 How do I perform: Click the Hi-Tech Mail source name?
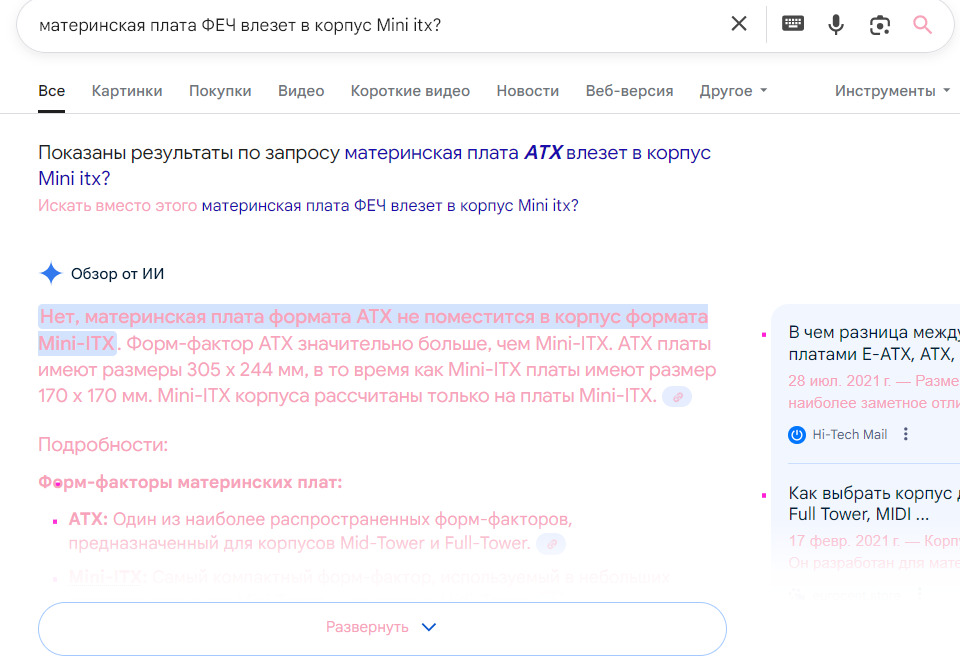pos(849,435)
